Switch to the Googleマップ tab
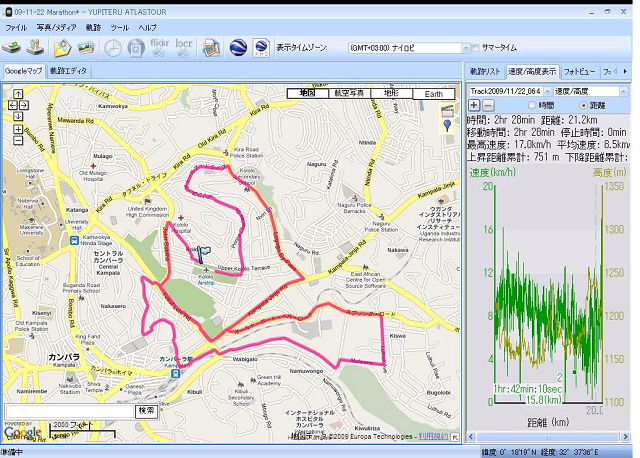640x458 pixels. [x=23, y=71]
